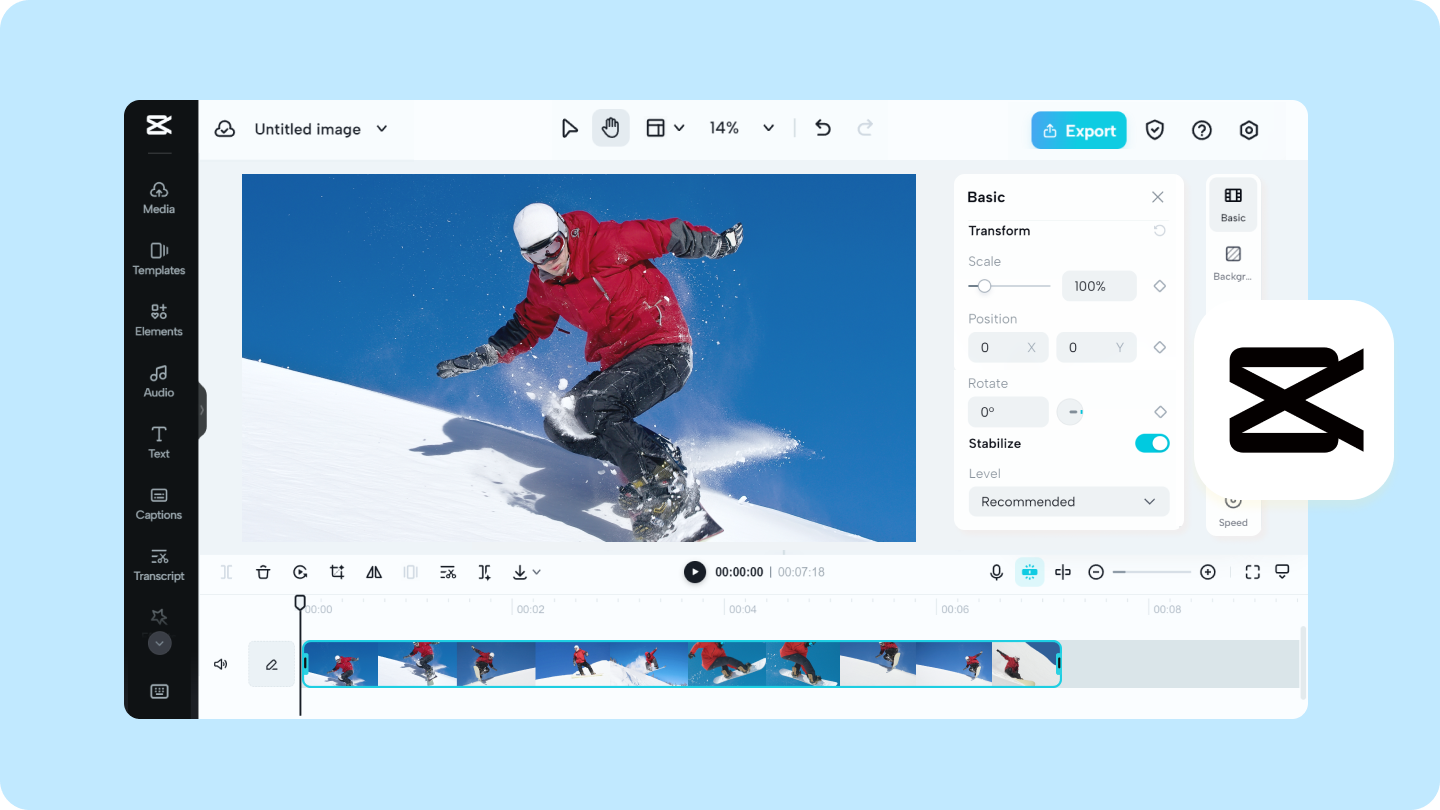Click the Position Y input field
The image size is (1440, 810).
pyautogui.click(x=1096, y=347)
